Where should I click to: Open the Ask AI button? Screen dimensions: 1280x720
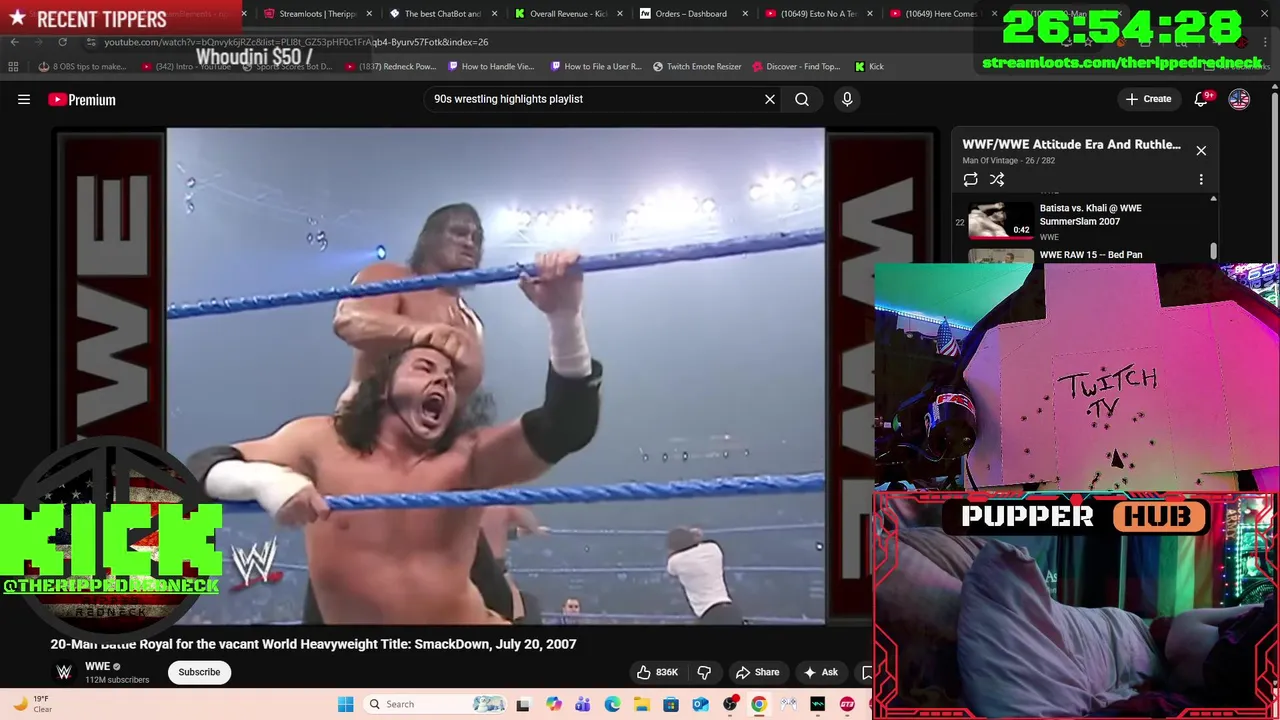[x=820, y=672]
